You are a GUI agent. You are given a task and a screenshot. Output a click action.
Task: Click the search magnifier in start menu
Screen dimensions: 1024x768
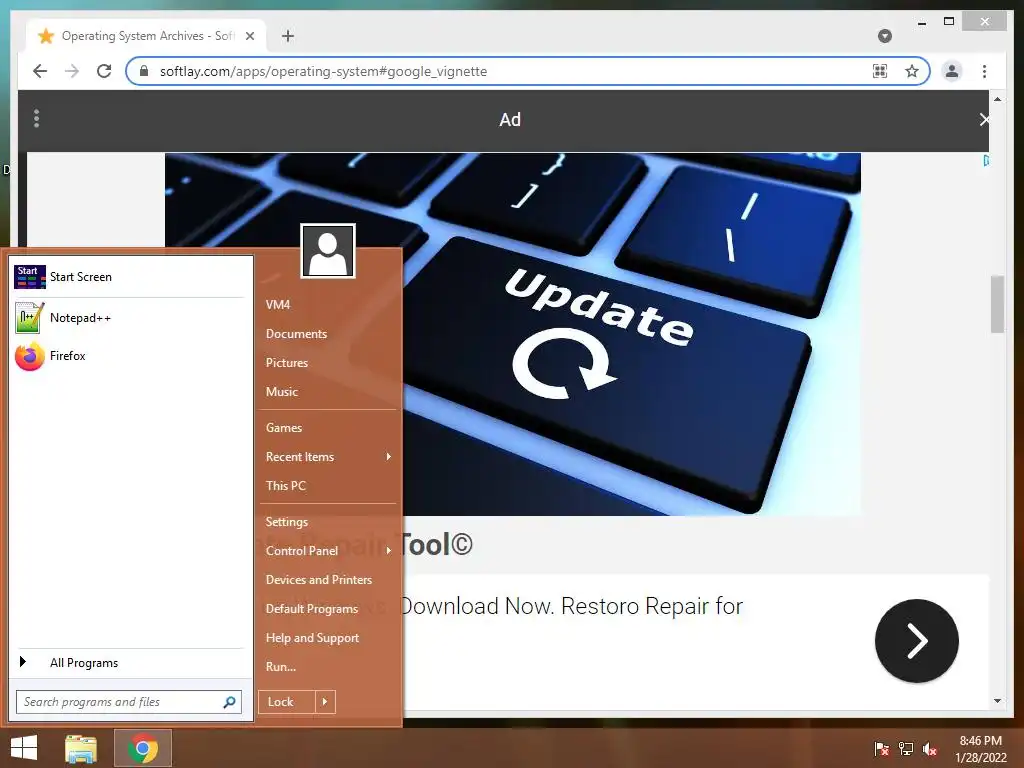(x=229, y=702)
